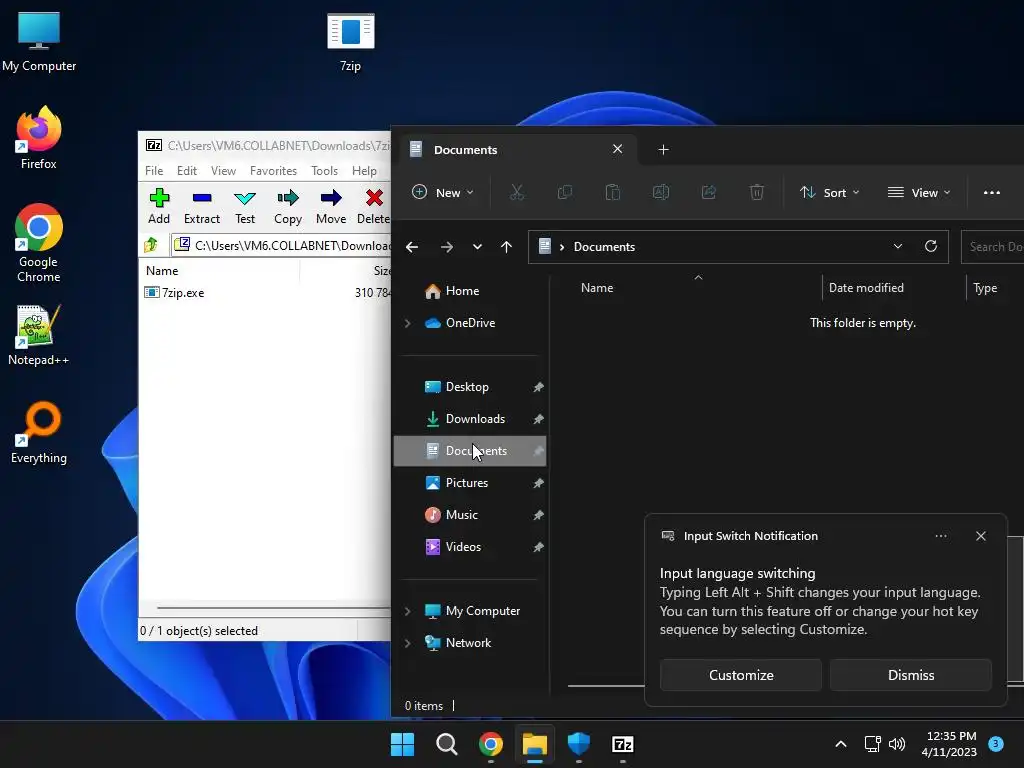Click the Move icon in 7-Zip toolbar
Screen dimensions: 1024x768
coord(331,206)
